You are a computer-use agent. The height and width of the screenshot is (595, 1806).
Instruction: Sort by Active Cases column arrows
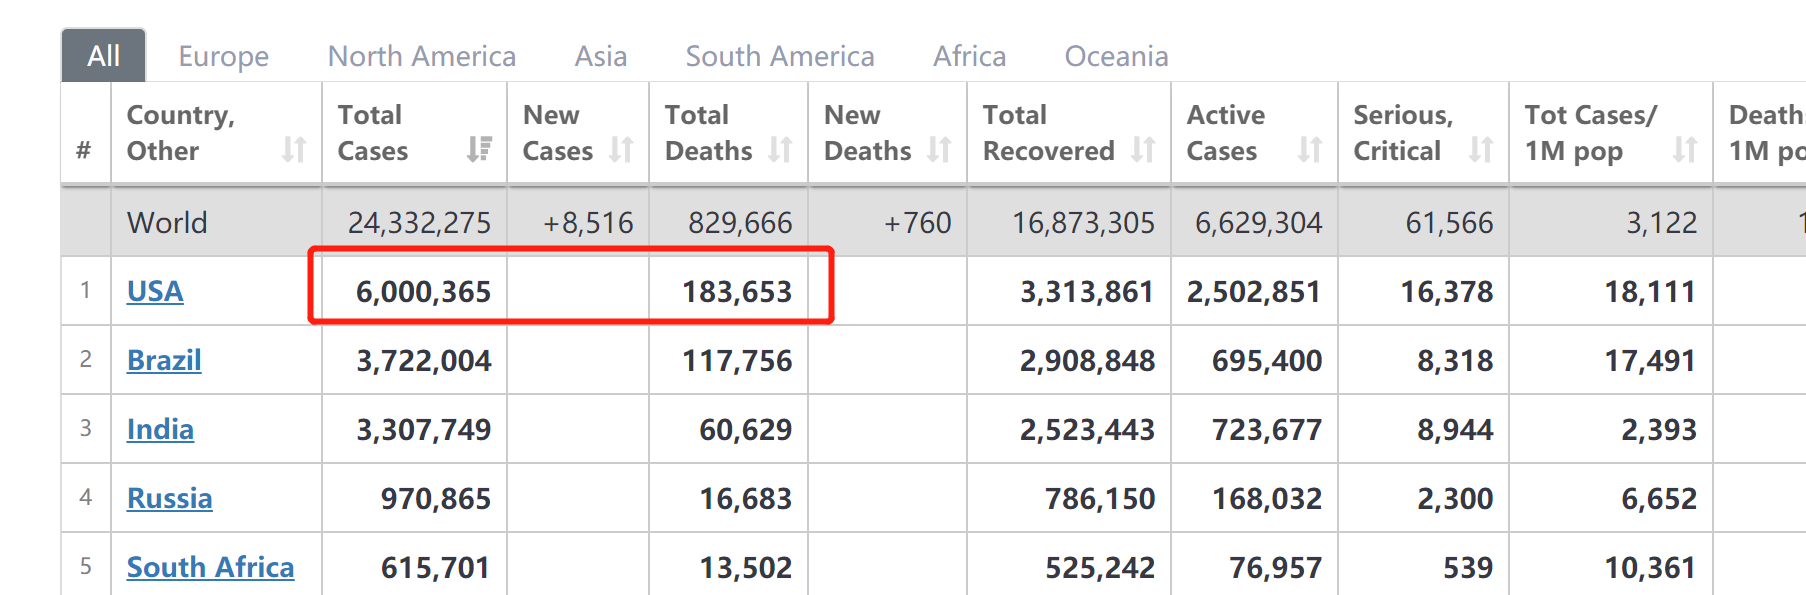(x=1309, y=150)
